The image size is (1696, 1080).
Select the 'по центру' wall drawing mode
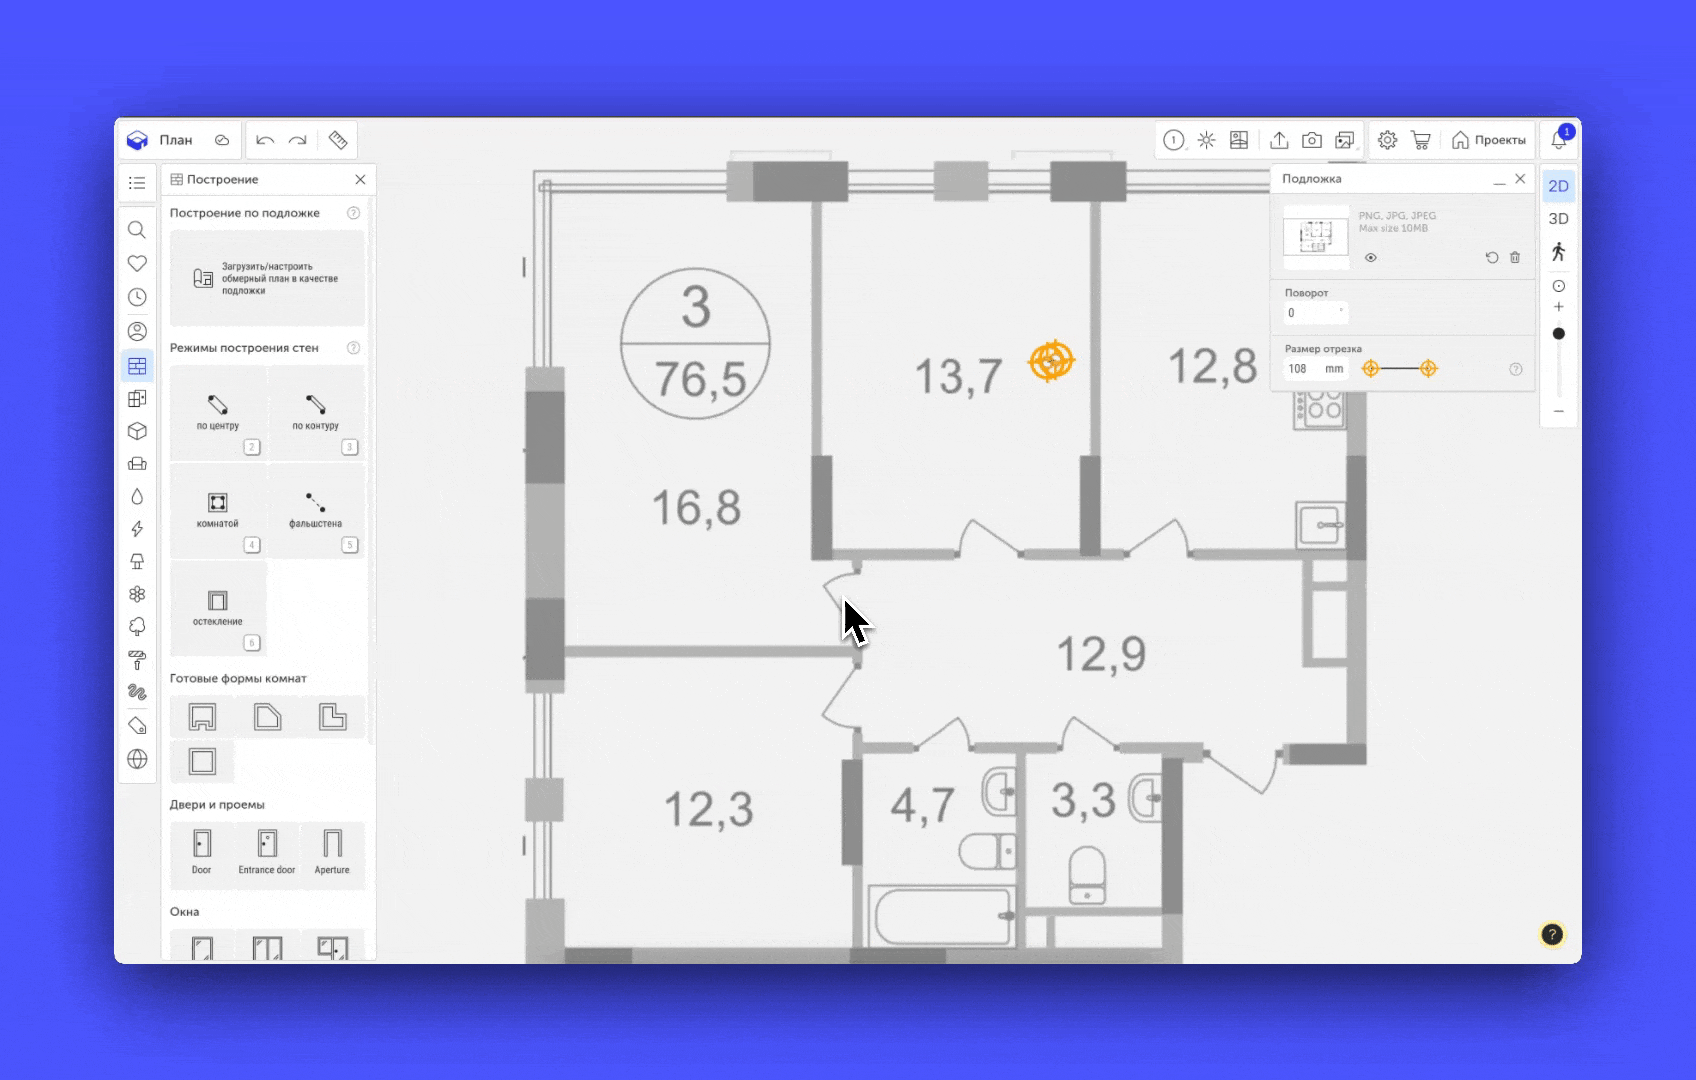(218, 411)
